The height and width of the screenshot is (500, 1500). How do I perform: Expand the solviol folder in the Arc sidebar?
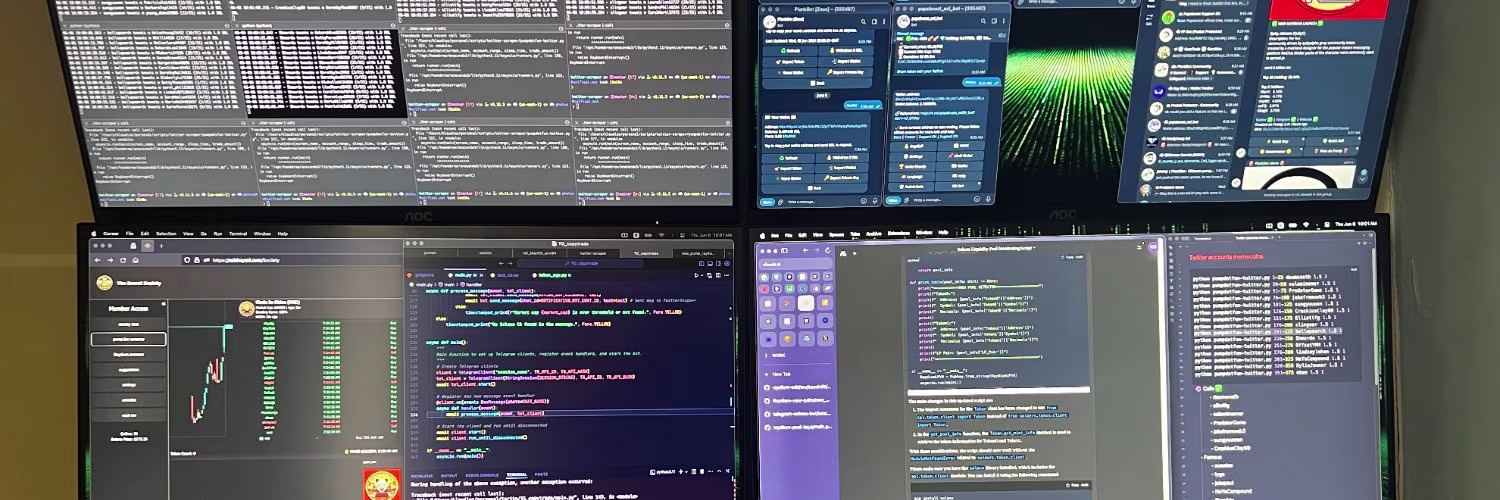[x=778, y=355]
